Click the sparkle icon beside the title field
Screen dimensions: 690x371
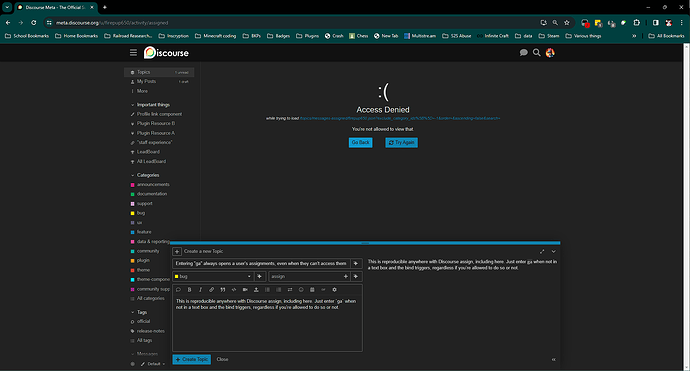(x=356, y=264)
